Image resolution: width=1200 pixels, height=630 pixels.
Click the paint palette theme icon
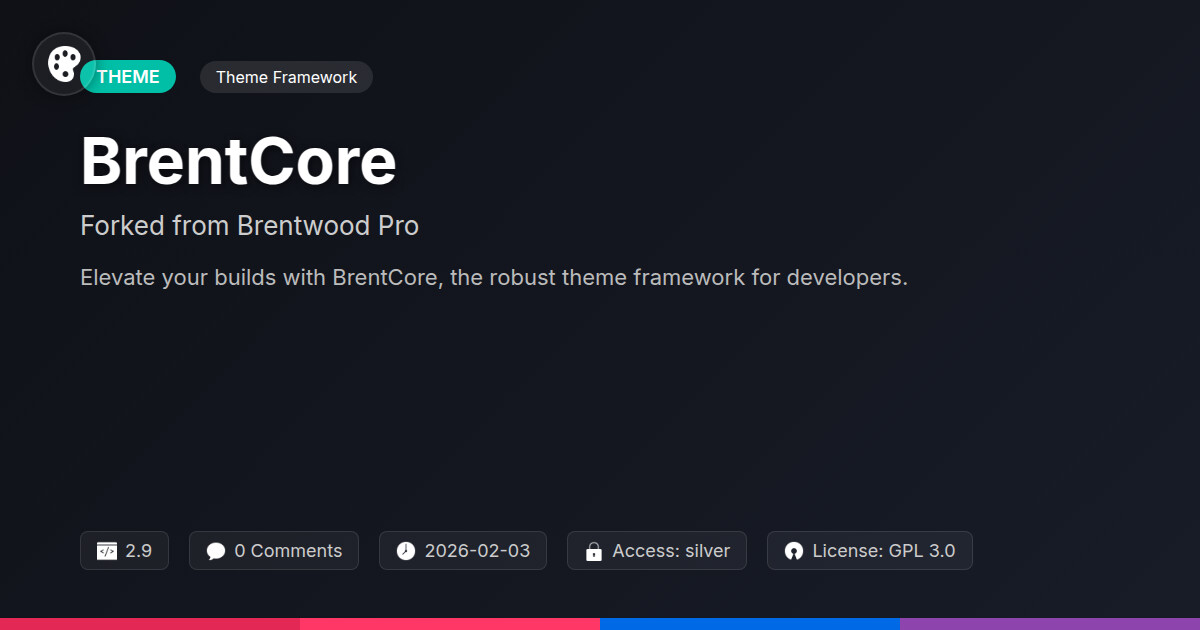click(64, 64)
